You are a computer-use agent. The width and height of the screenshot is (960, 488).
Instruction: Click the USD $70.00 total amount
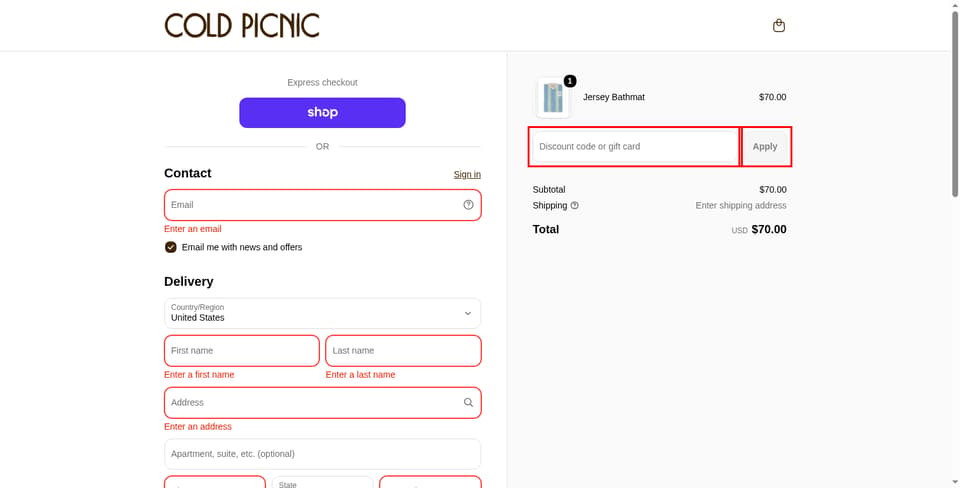click(x=759, y=230)
